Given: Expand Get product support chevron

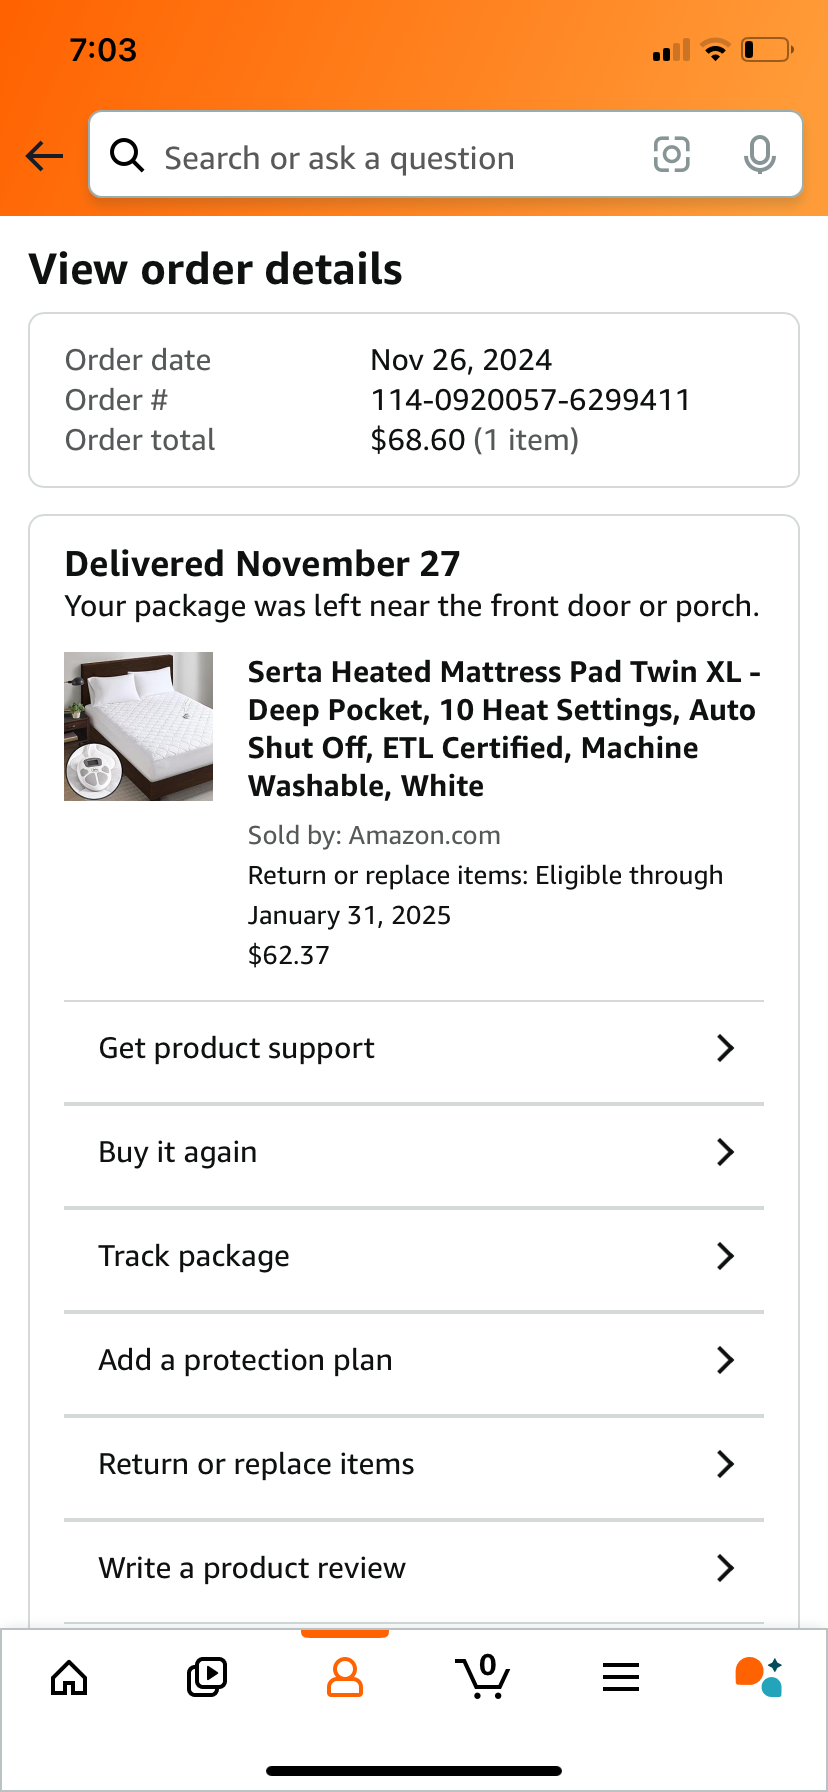Looking at the screenshot, I should pyautogui.click(x=726, y=1048).
